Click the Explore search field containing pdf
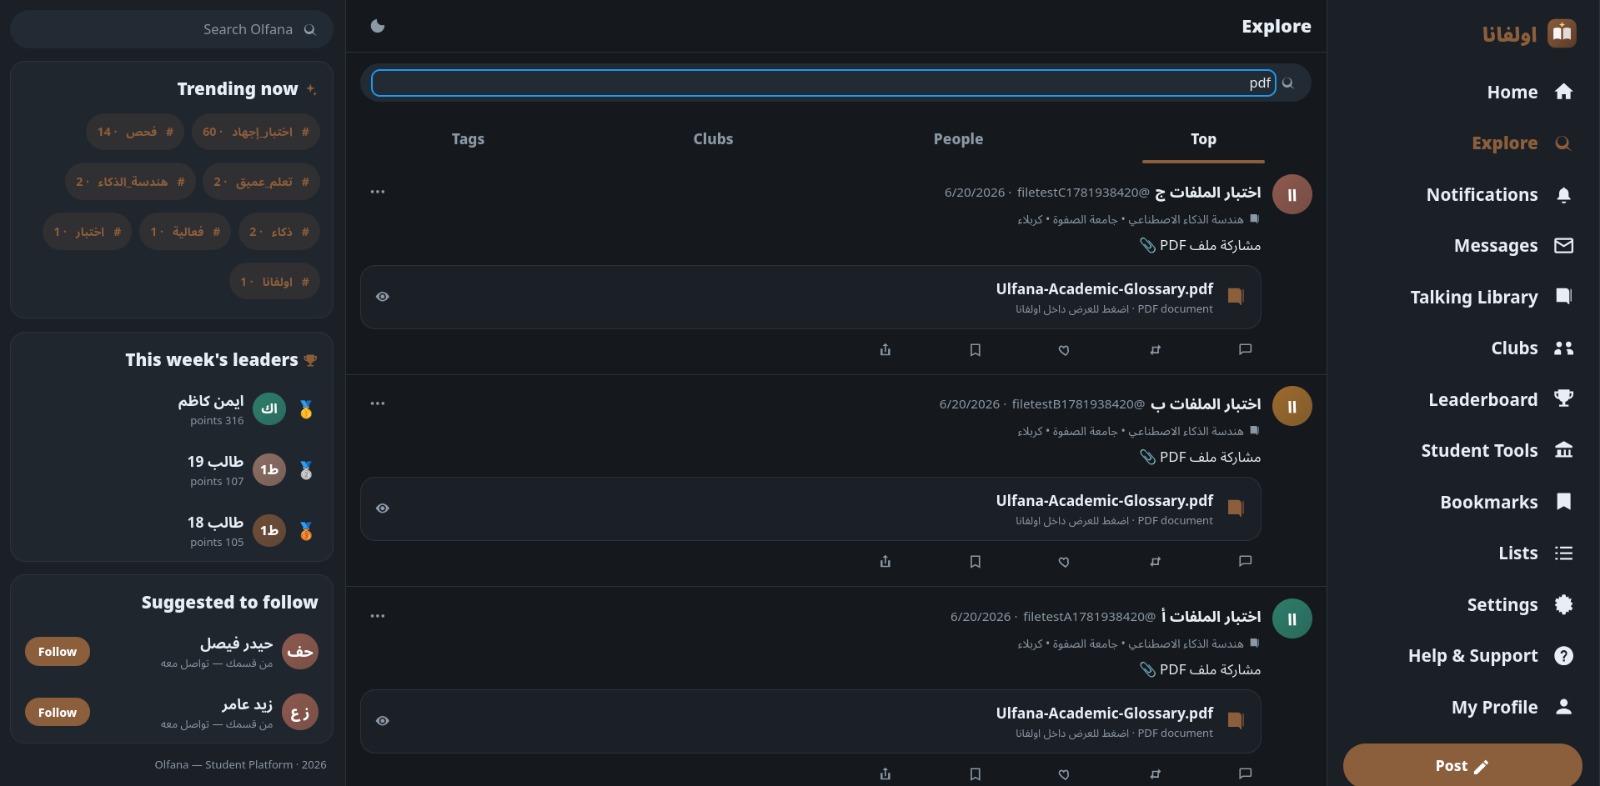Image resolution: width=1600 pixels, height=786 pixels. point(823,83)
